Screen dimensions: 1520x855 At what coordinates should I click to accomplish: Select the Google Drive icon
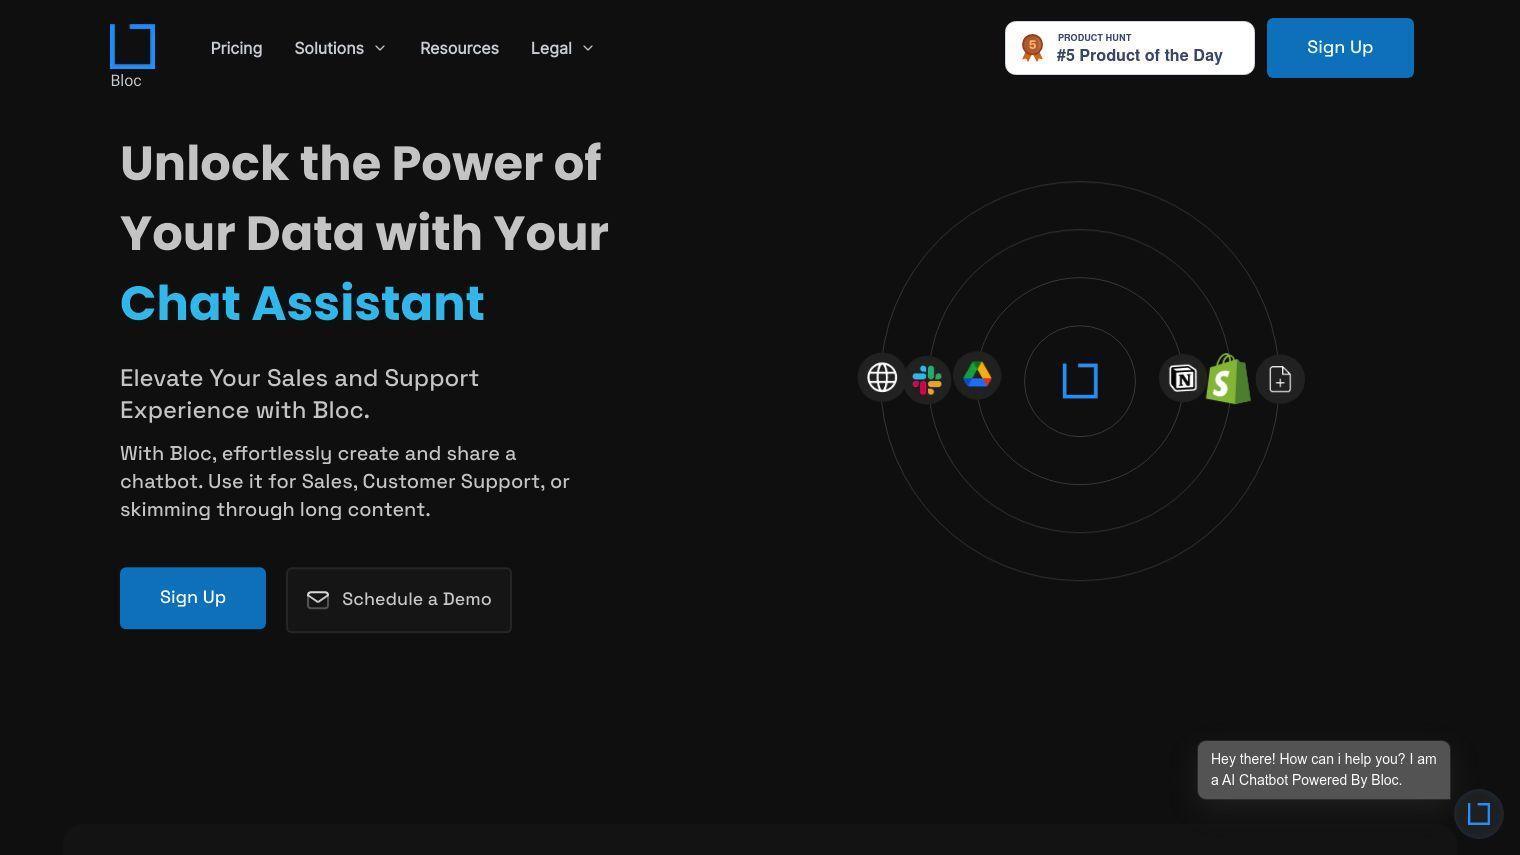(977, 375)
